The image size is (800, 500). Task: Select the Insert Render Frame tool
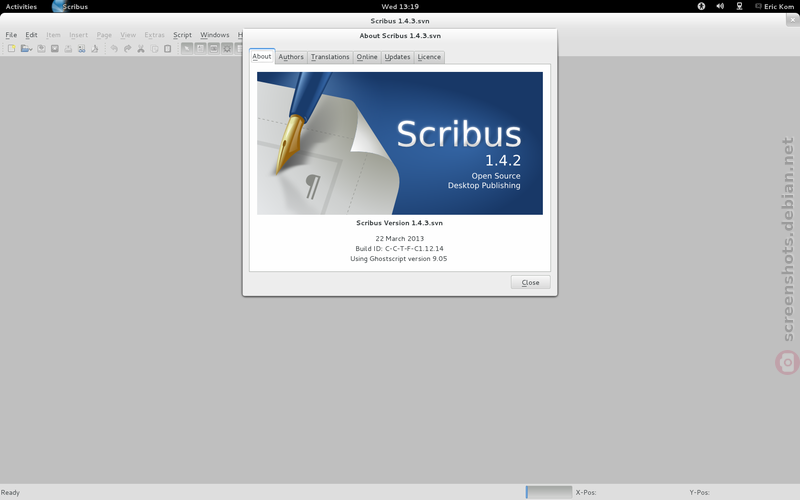click(x=227, y=48)
